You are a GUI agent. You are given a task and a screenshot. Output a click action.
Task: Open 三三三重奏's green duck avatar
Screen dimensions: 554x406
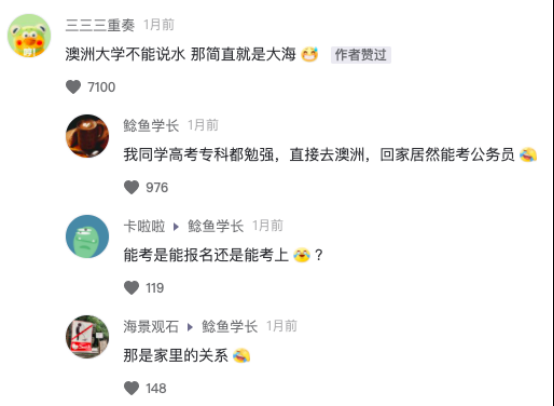click(29, 35)
